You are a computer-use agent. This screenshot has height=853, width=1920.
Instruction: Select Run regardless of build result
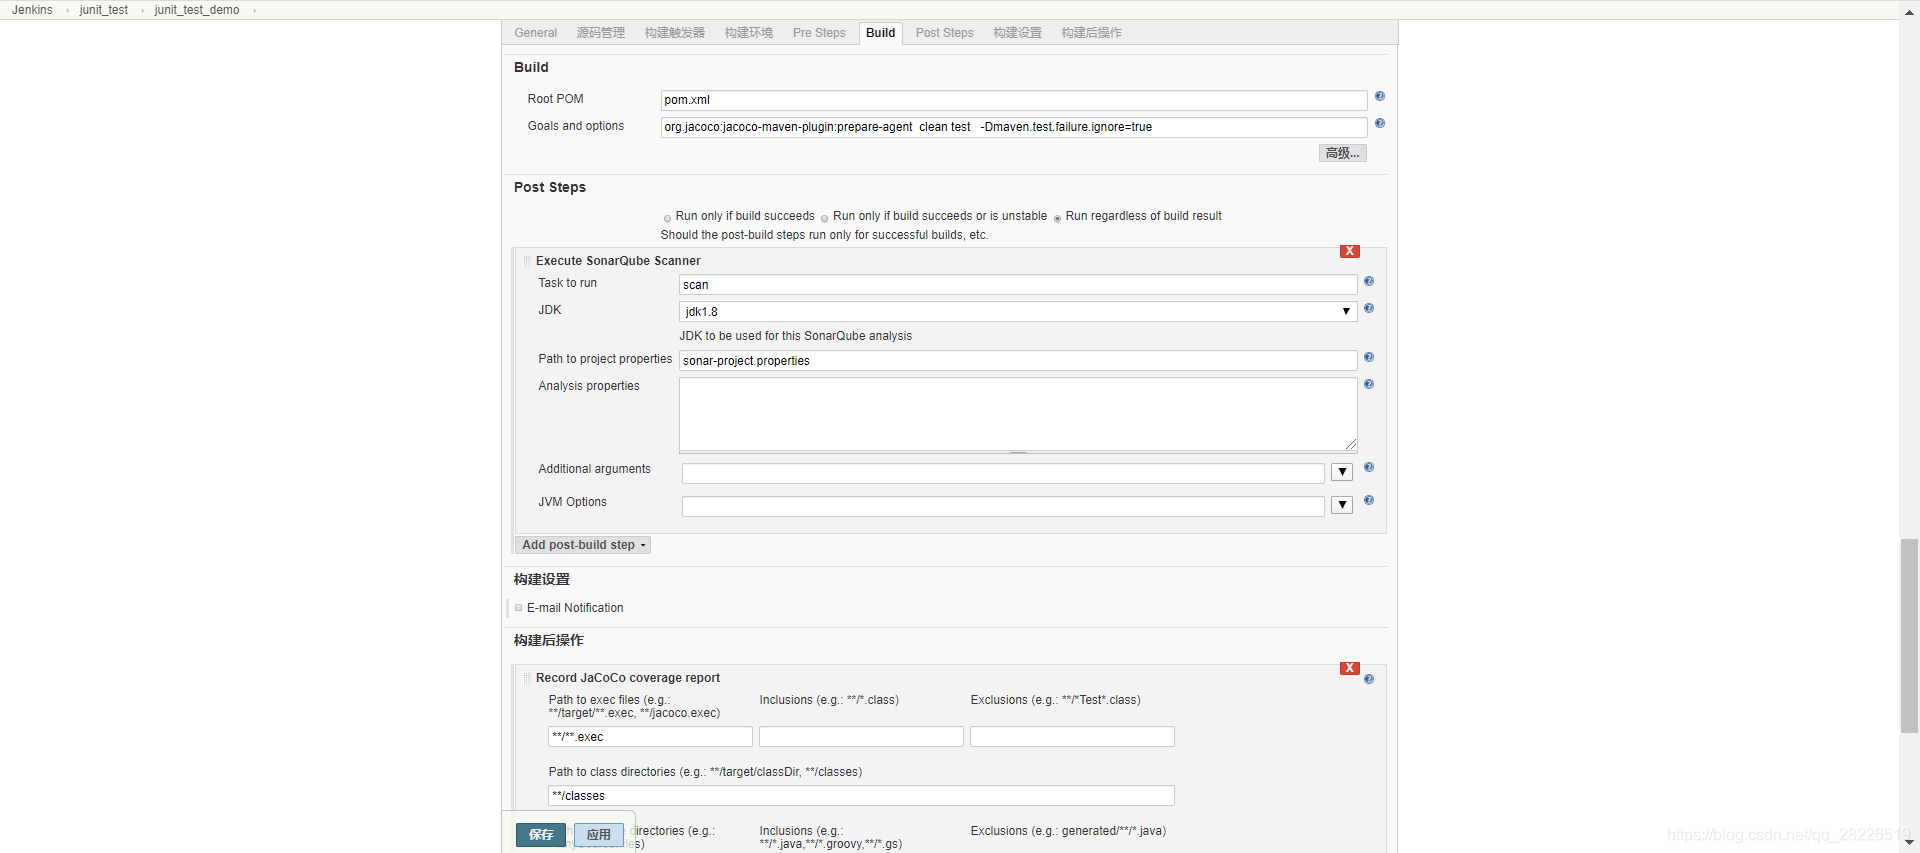click(x=1057, y=218)
